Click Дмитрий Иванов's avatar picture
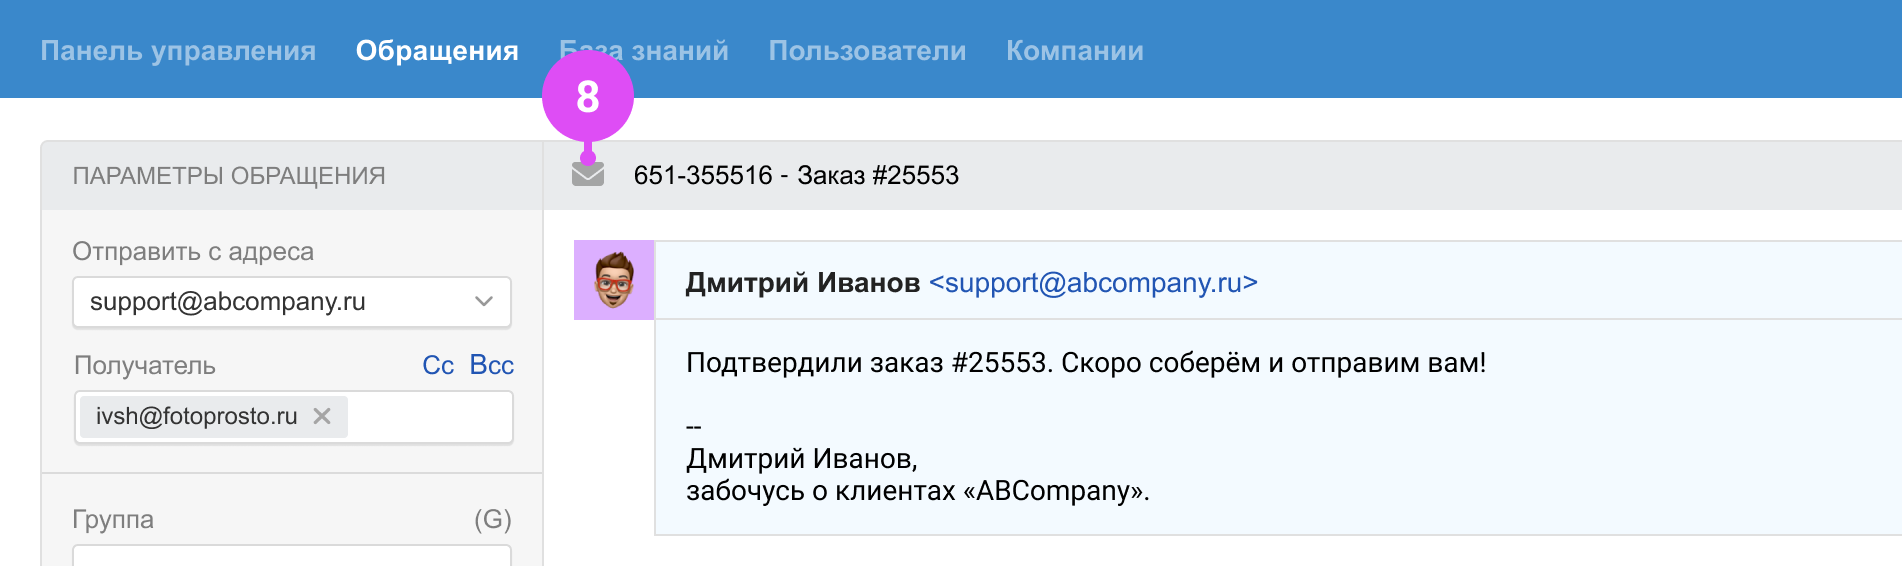 pos(614,280)
